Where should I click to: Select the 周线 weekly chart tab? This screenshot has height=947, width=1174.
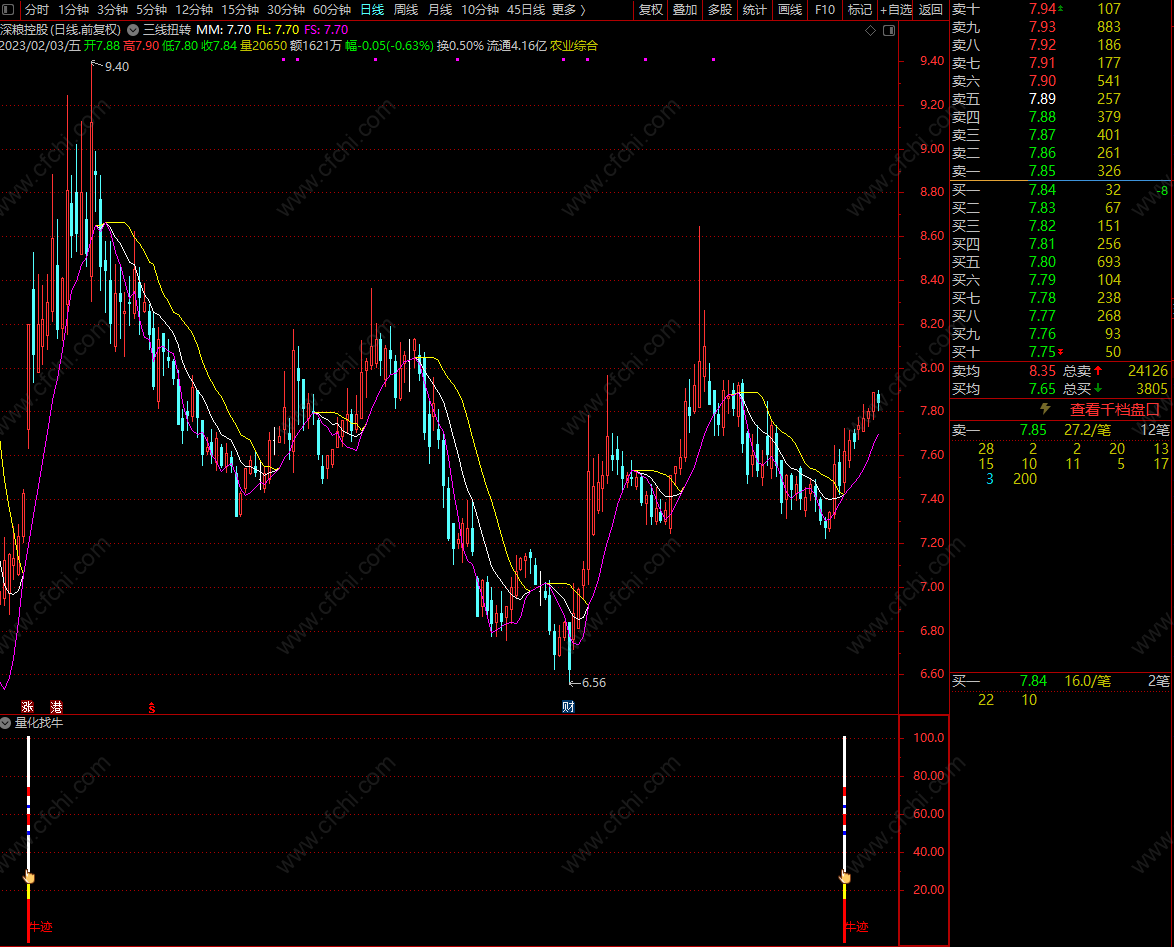point(406,10)
